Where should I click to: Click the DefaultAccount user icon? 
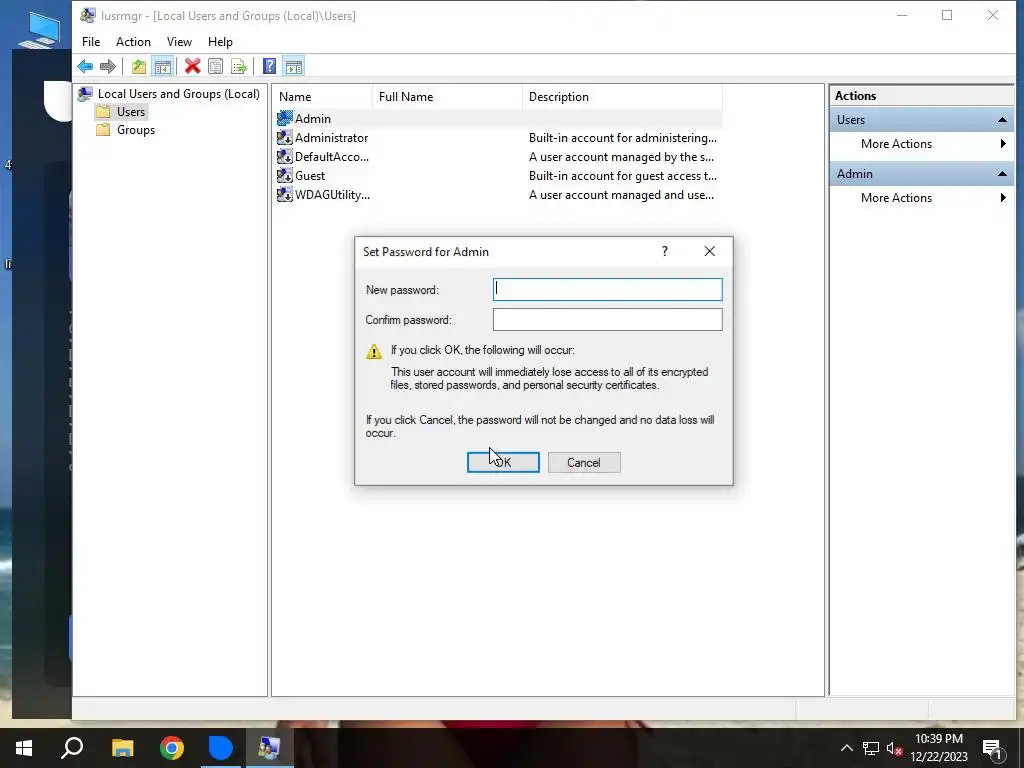[285, 156]
